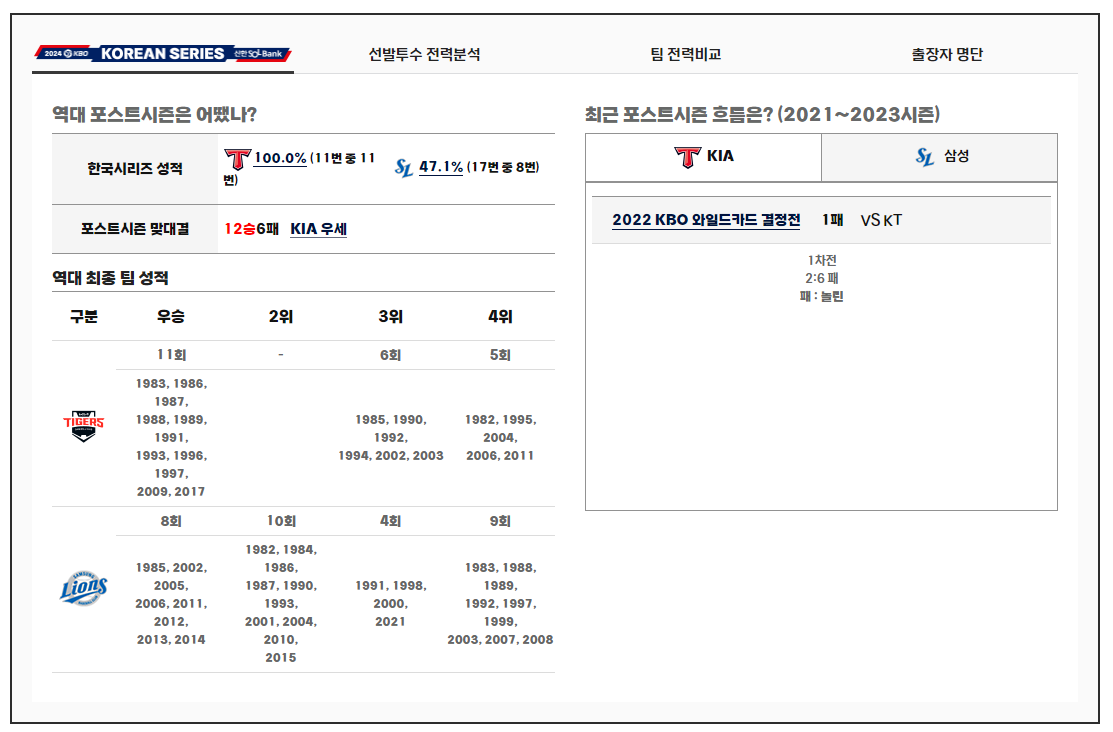Click the Tigers 5회 fourth-place count
1113x732 pixels.
tap(500, 354)
